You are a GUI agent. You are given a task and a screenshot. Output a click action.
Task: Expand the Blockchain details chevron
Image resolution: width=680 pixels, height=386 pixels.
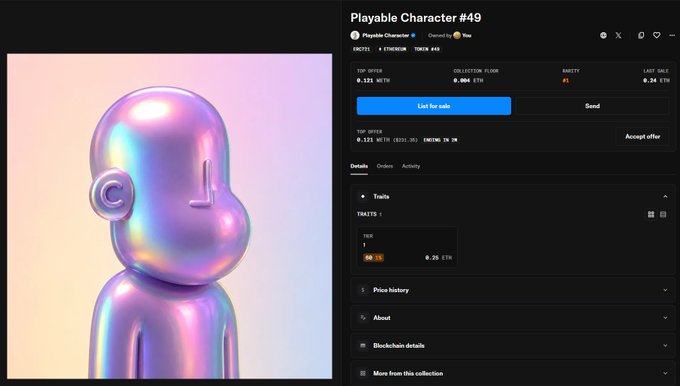click(665, 346)
